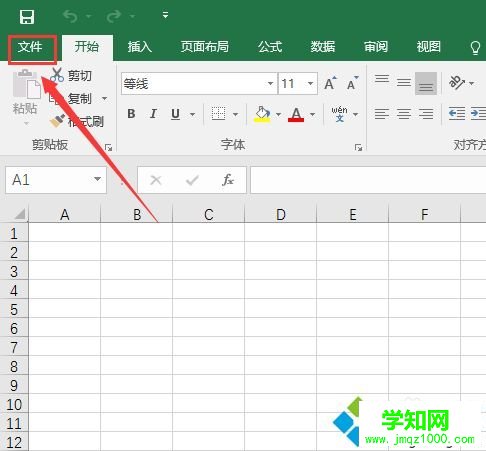Toggle Bold formatting
The height and width of the screenshot is (451, 486).
point(131,114)
